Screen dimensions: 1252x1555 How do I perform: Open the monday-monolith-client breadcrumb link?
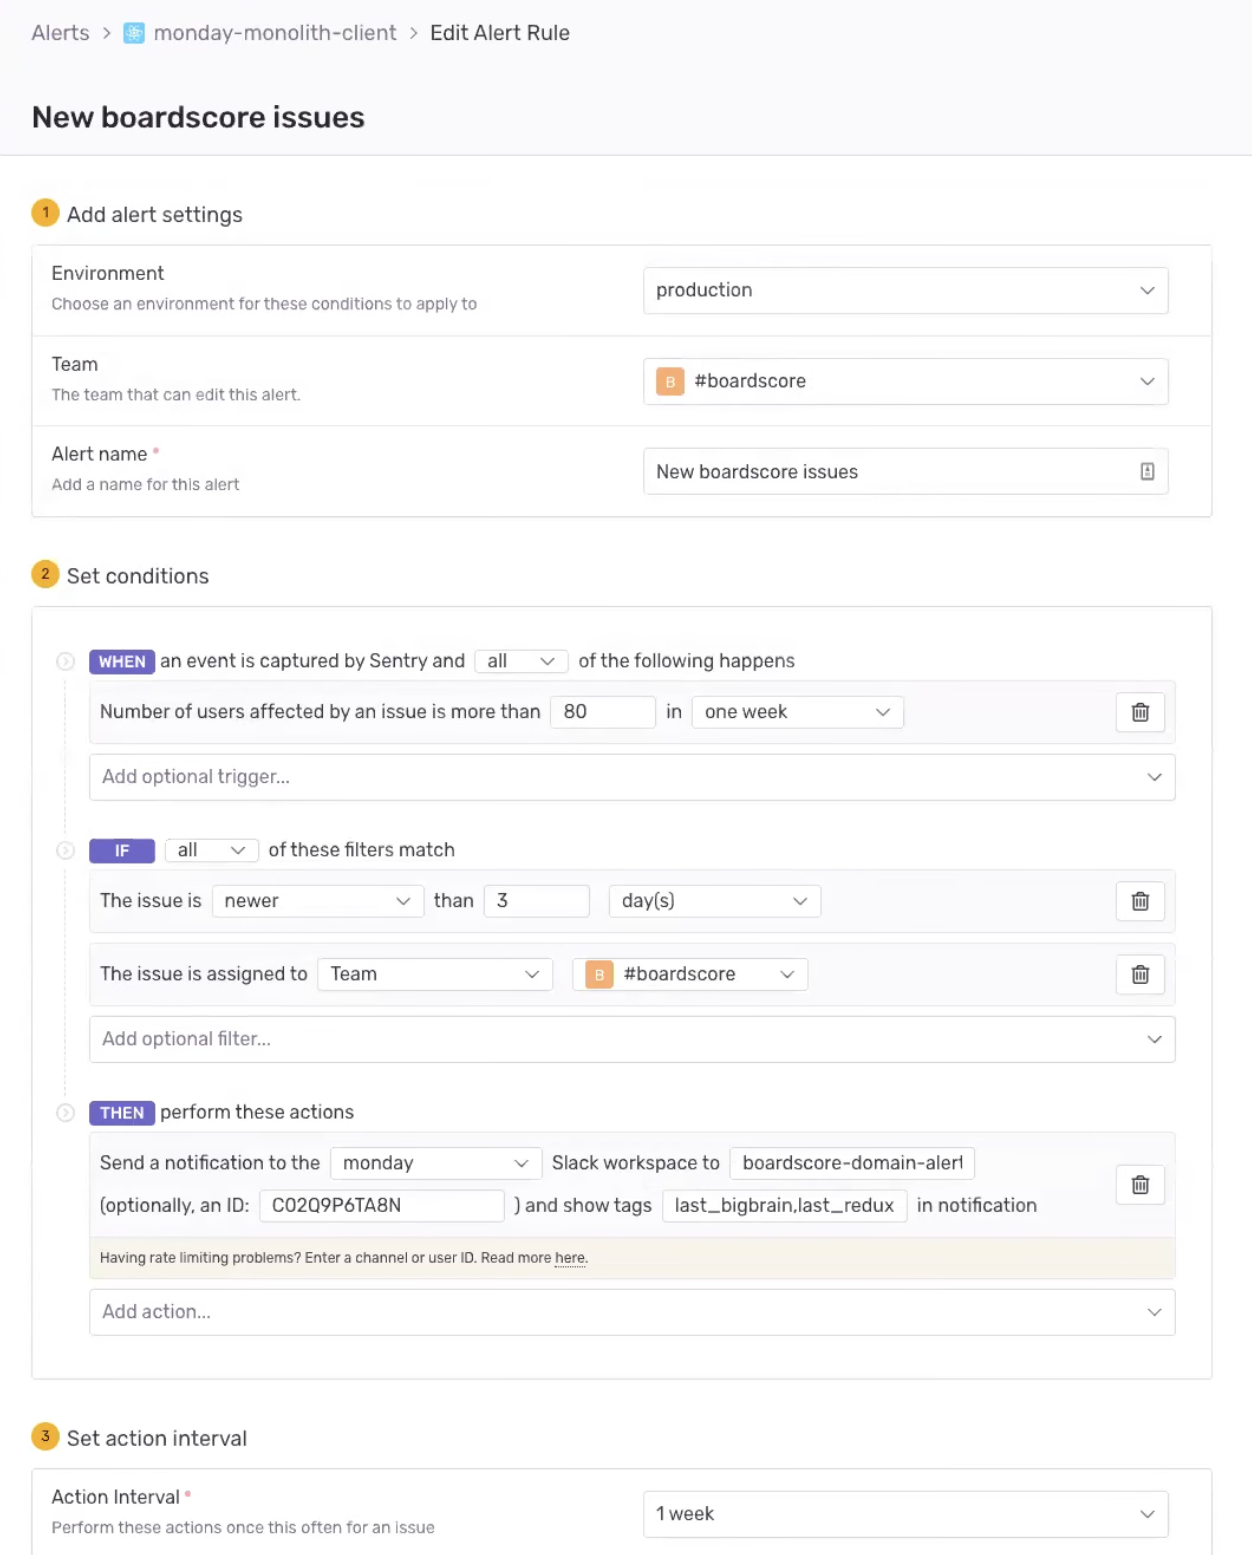pos(275,33)
